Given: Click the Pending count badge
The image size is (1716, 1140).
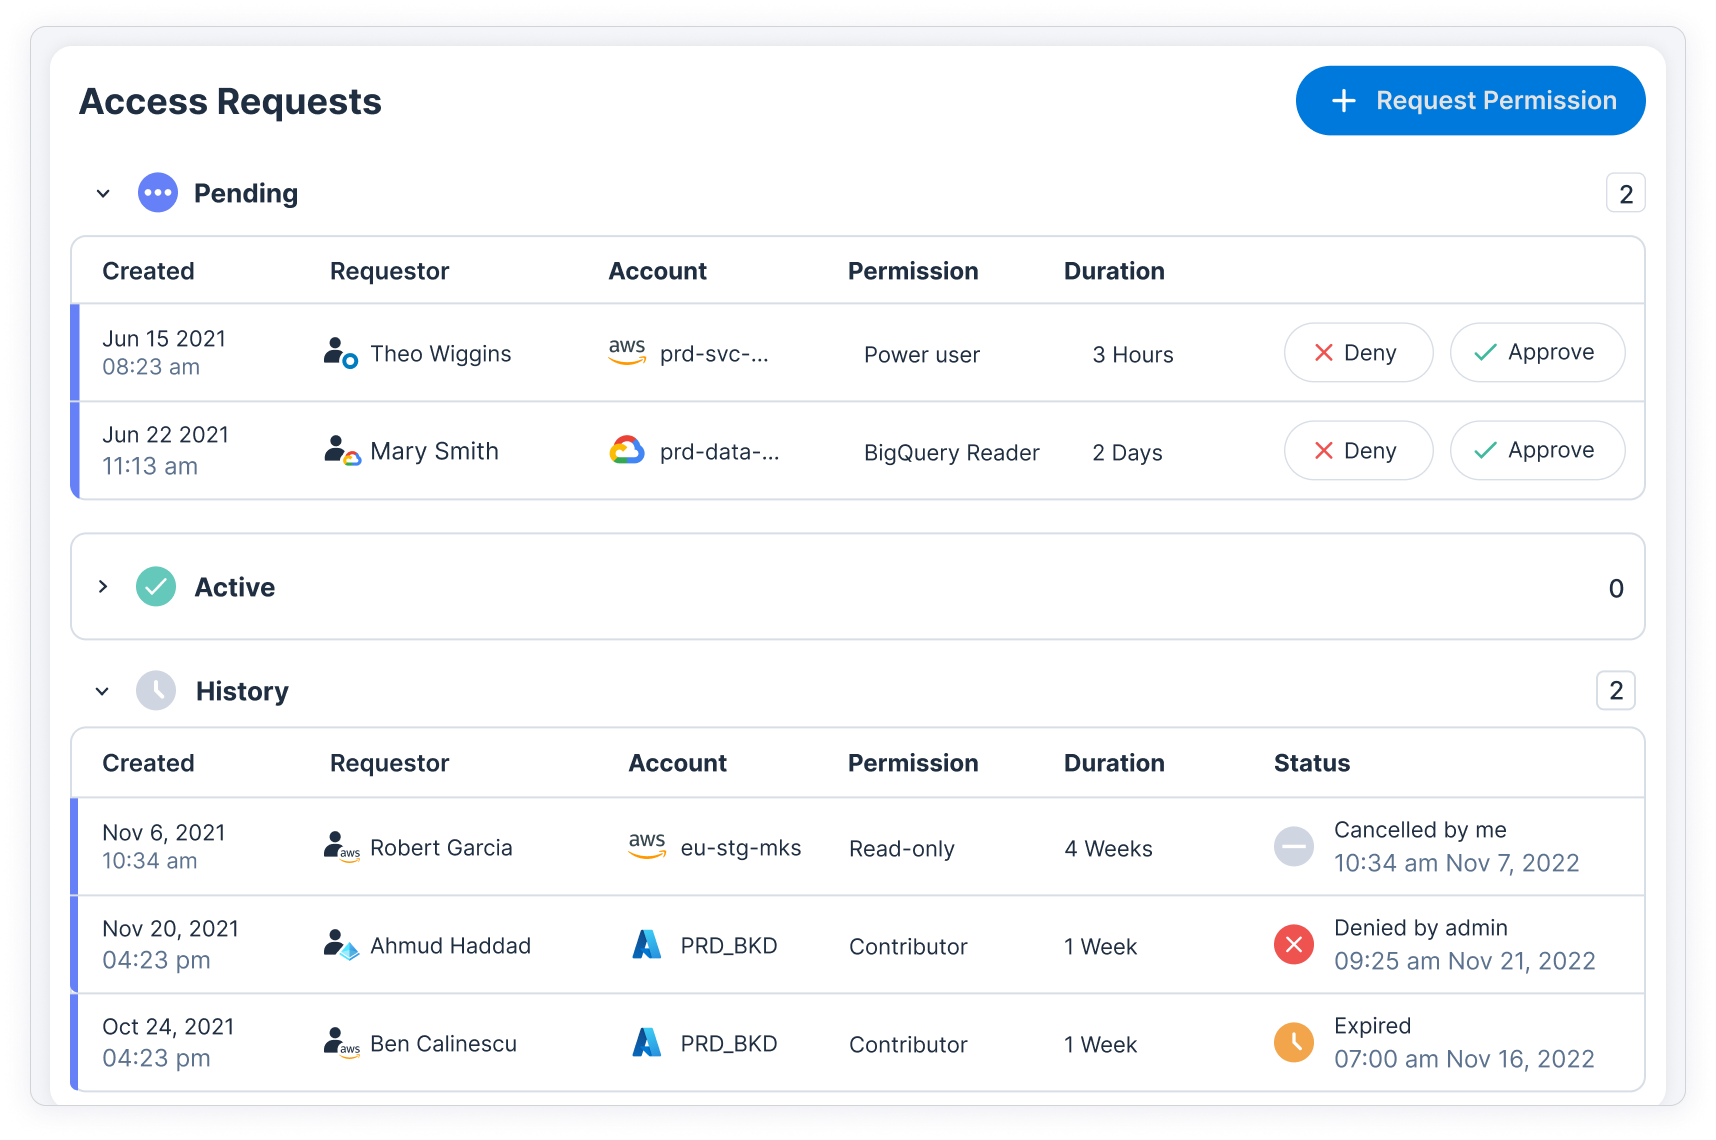Looking at the screenshot, I should click(x=1626, y=194).
